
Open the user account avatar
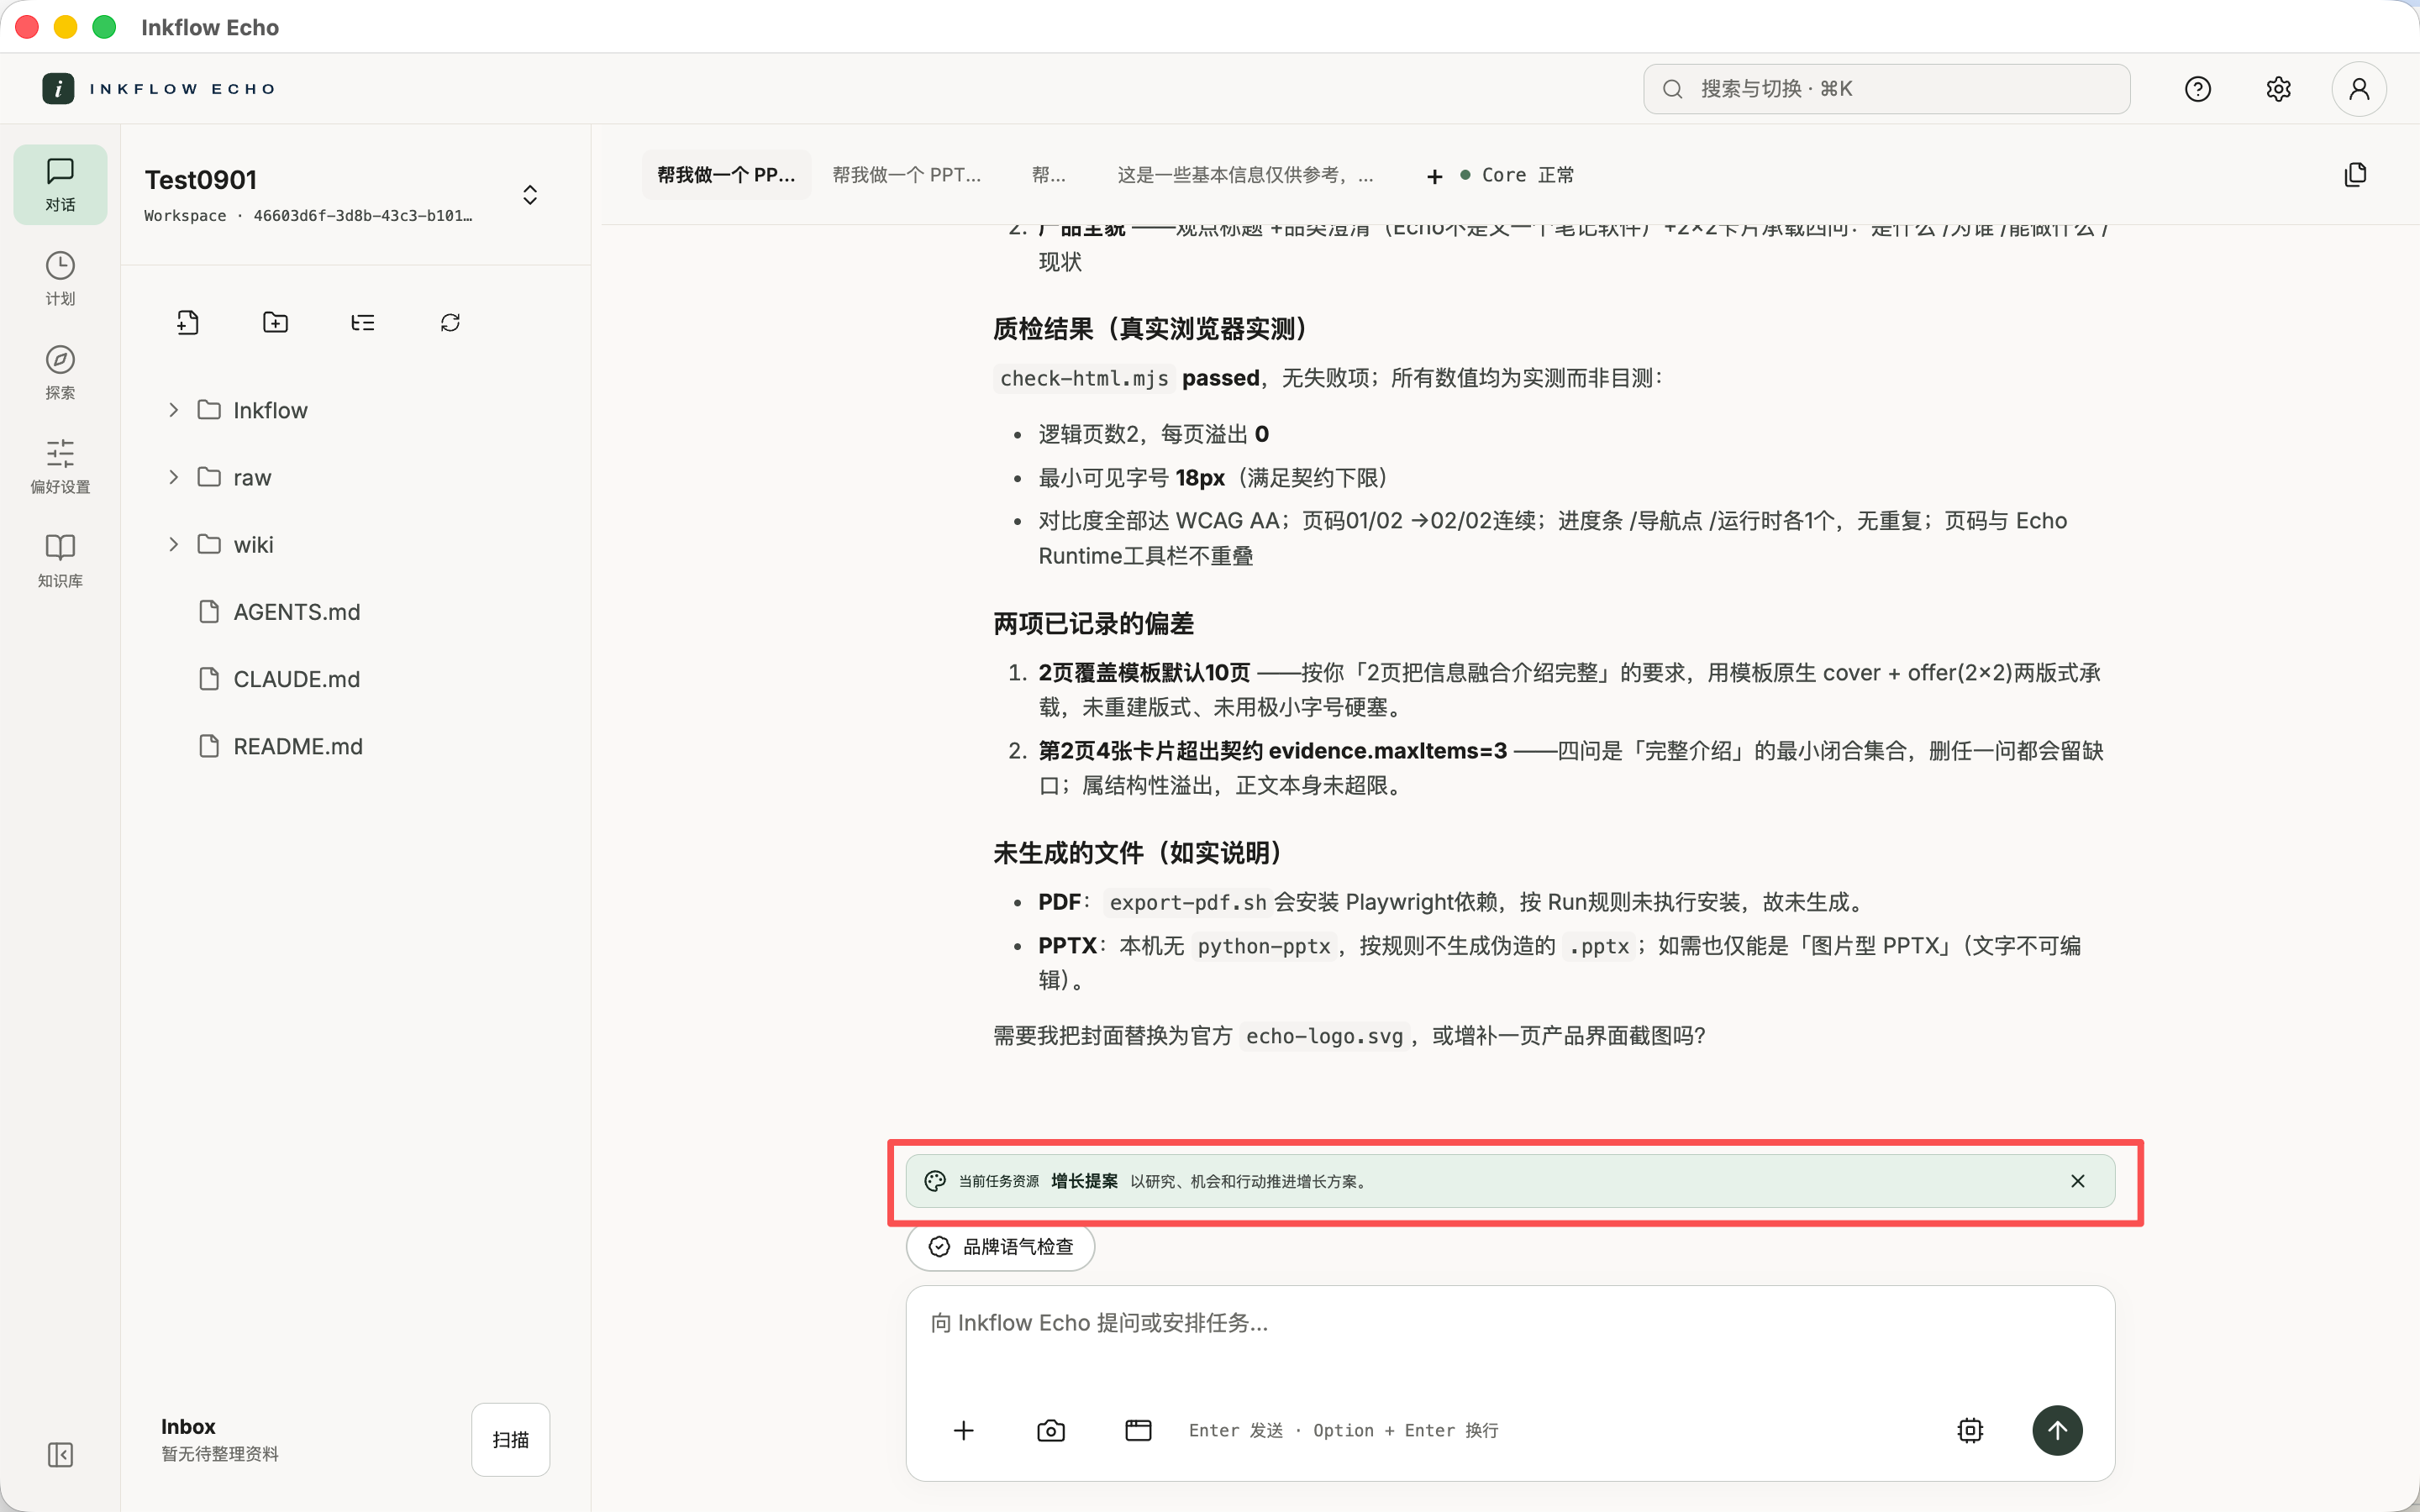[x=2359, y=89]
